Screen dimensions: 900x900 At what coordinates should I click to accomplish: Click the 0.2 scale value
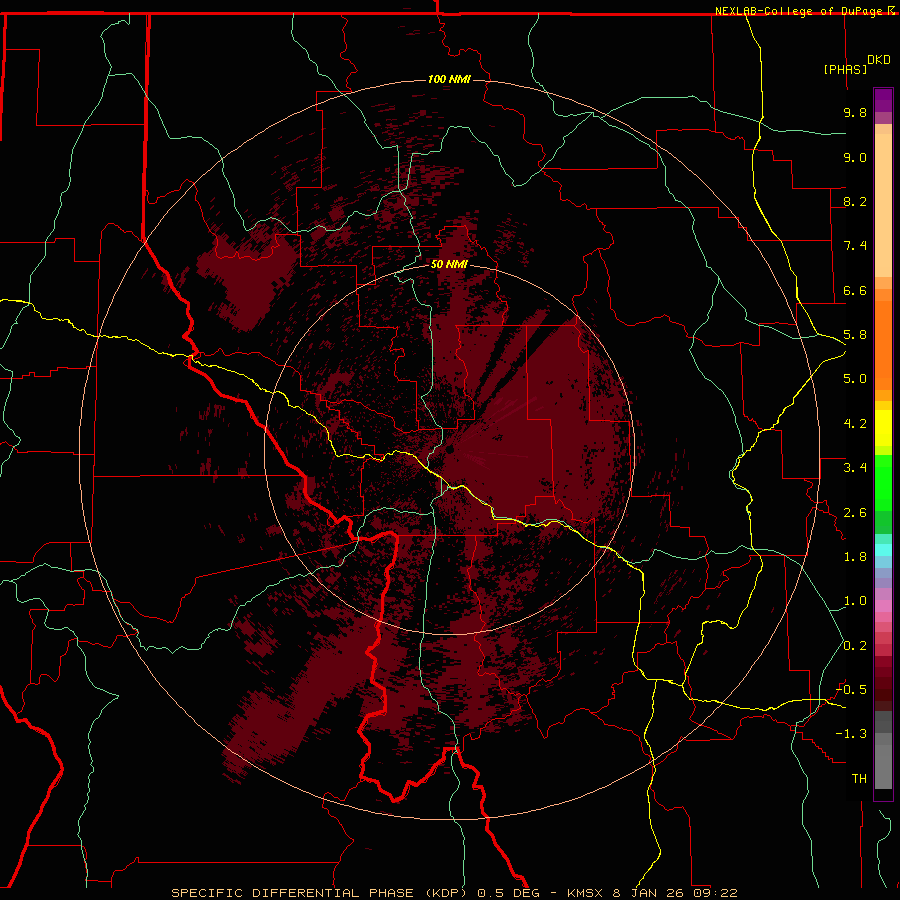pyautogui.click(x=855, y=646)
